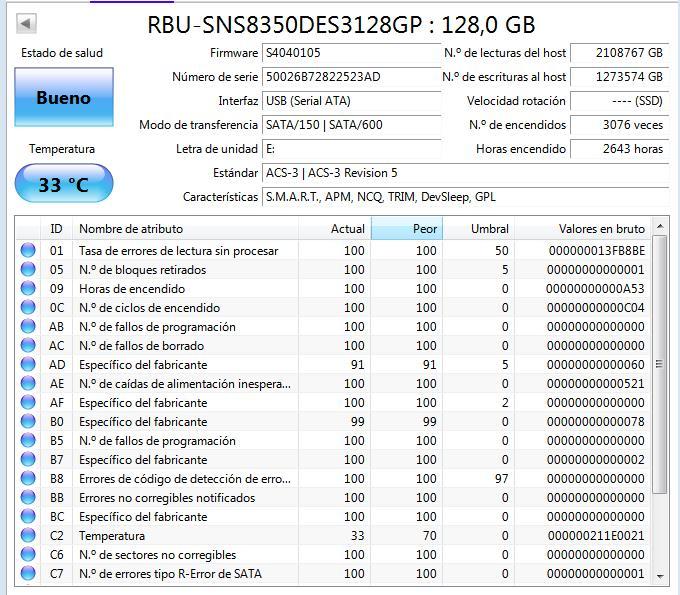This screenshot has width=680, height=595.
Task: Click status circle icon of attribute 01
Action: (x=28, y=251)
